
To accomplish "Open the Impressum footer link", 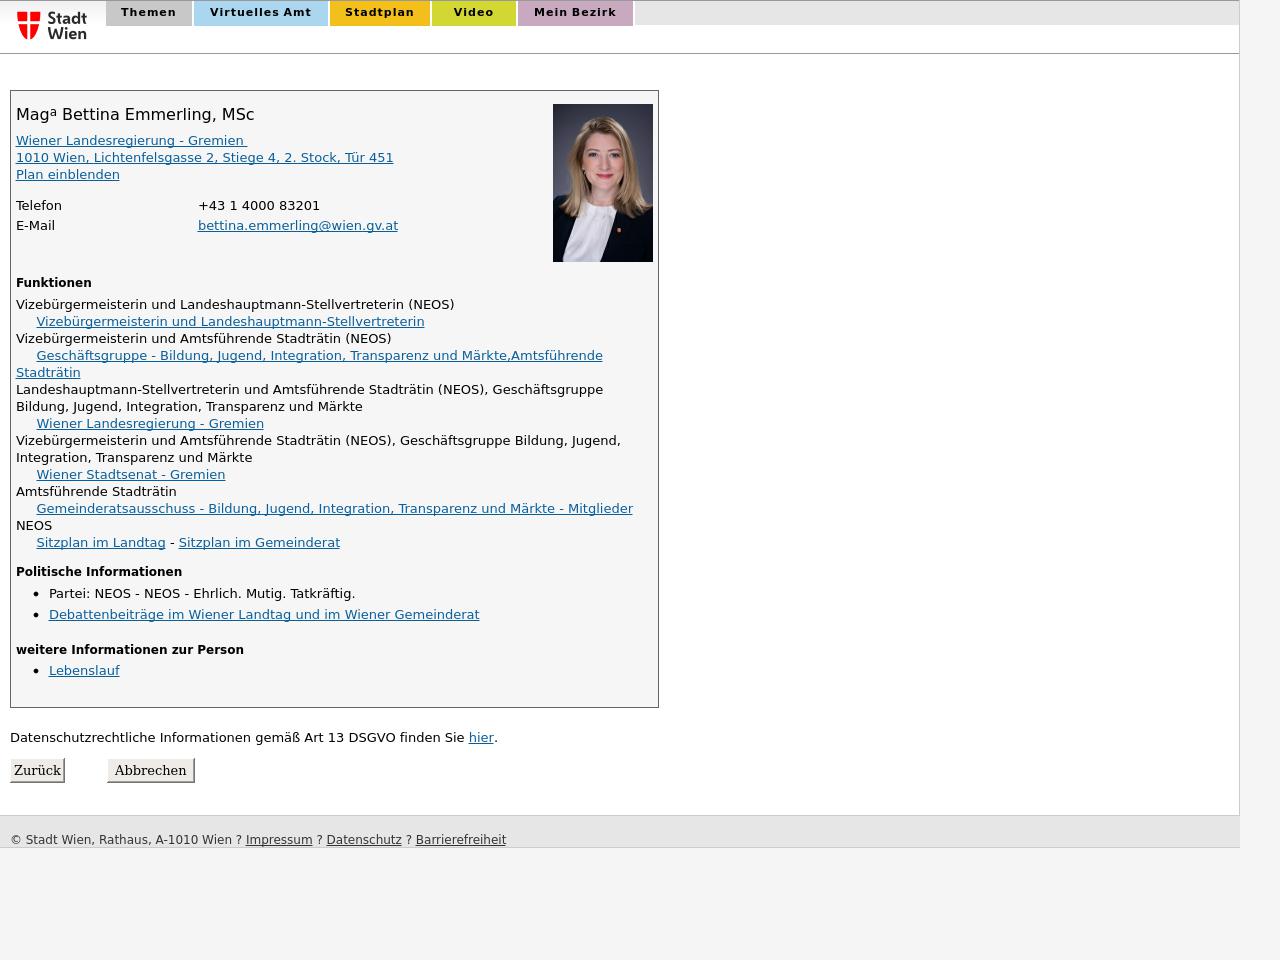I will tap(278, 840).
